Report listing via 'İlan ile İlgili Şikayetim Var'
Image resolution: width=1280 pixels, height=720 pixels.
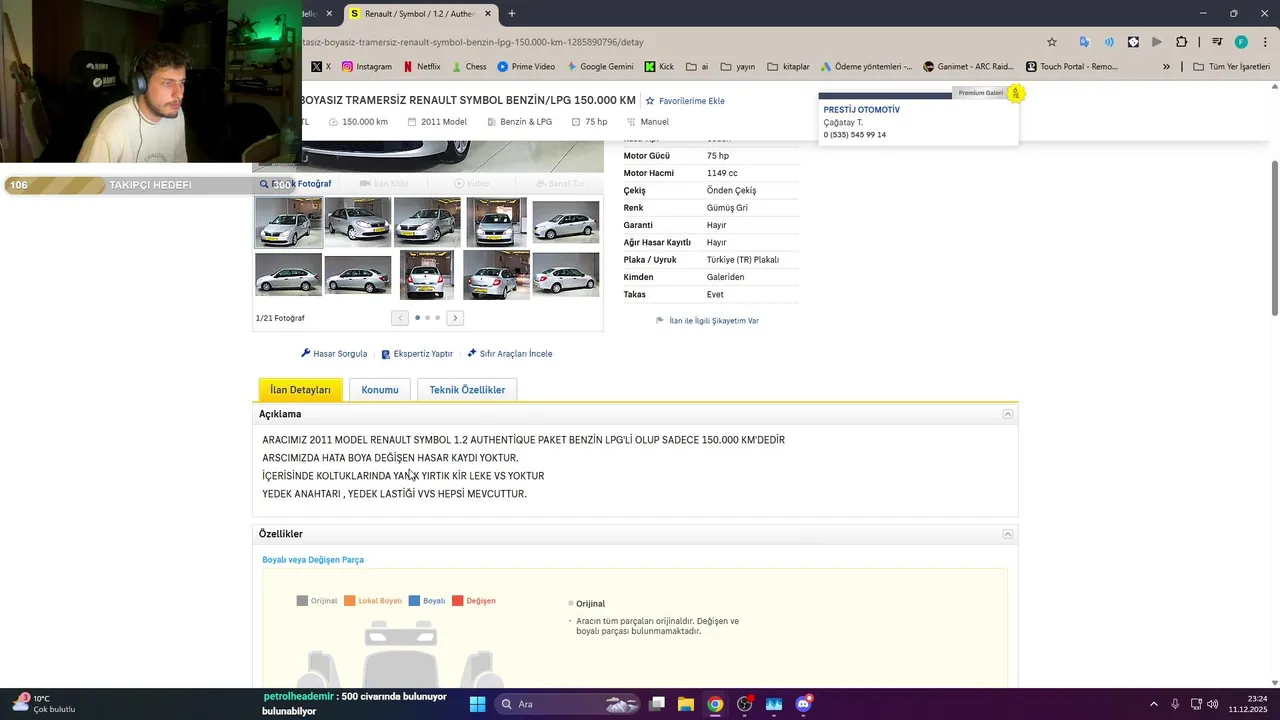707,321
